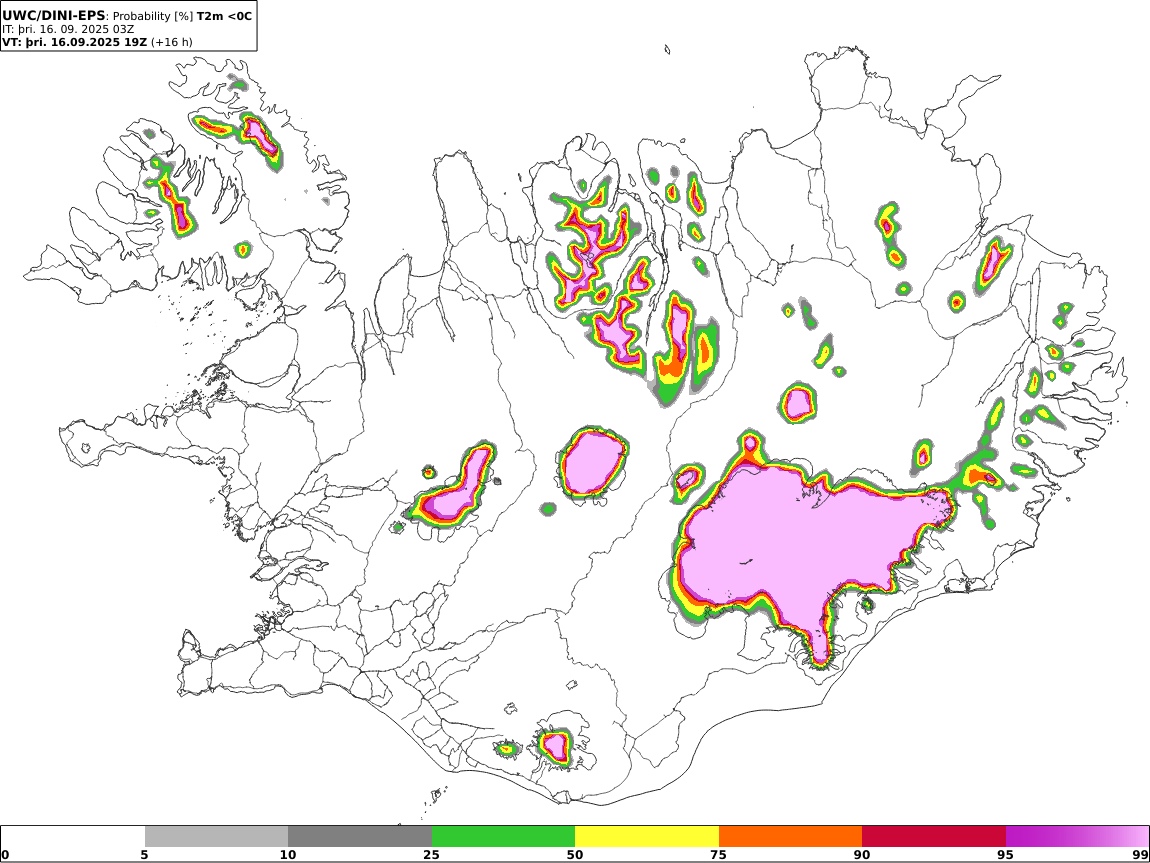Click the 'T2m <0C' parameter label
This screenshot has width=1150, height=863.
[x=224, y=15]
